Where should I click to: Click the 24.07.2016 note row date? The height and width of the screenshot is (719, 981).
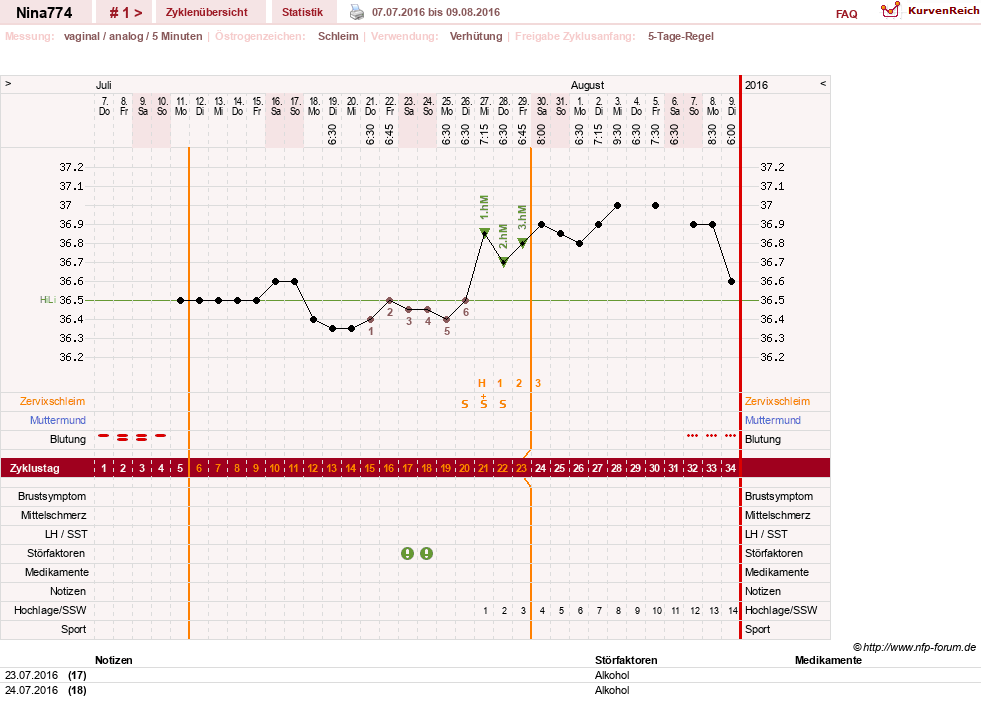click(x=31, y=690)
